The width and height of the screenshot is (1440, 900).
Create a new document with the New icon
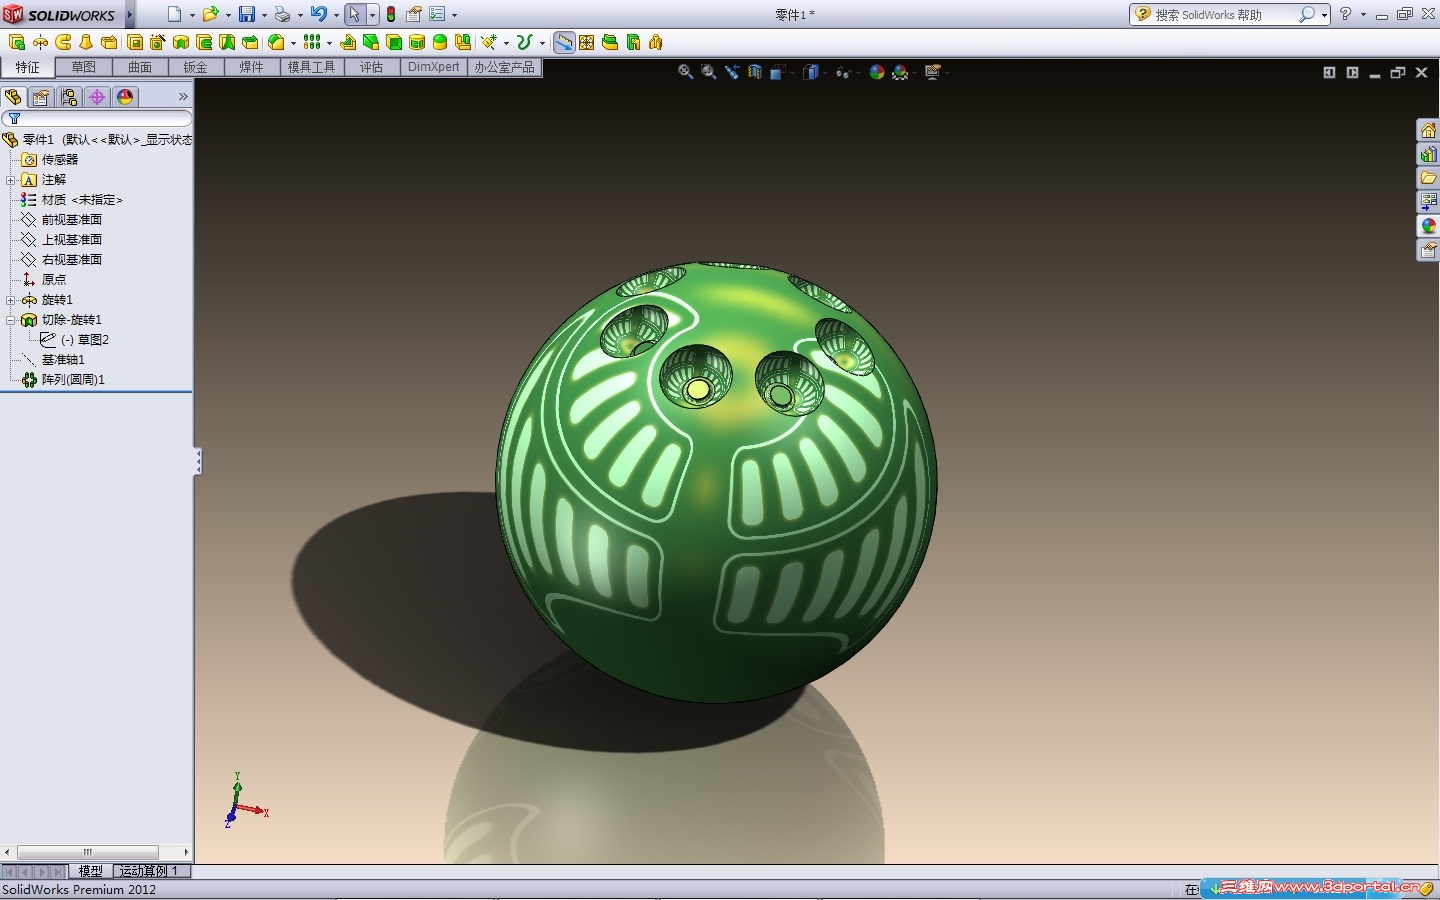[175, 14]
